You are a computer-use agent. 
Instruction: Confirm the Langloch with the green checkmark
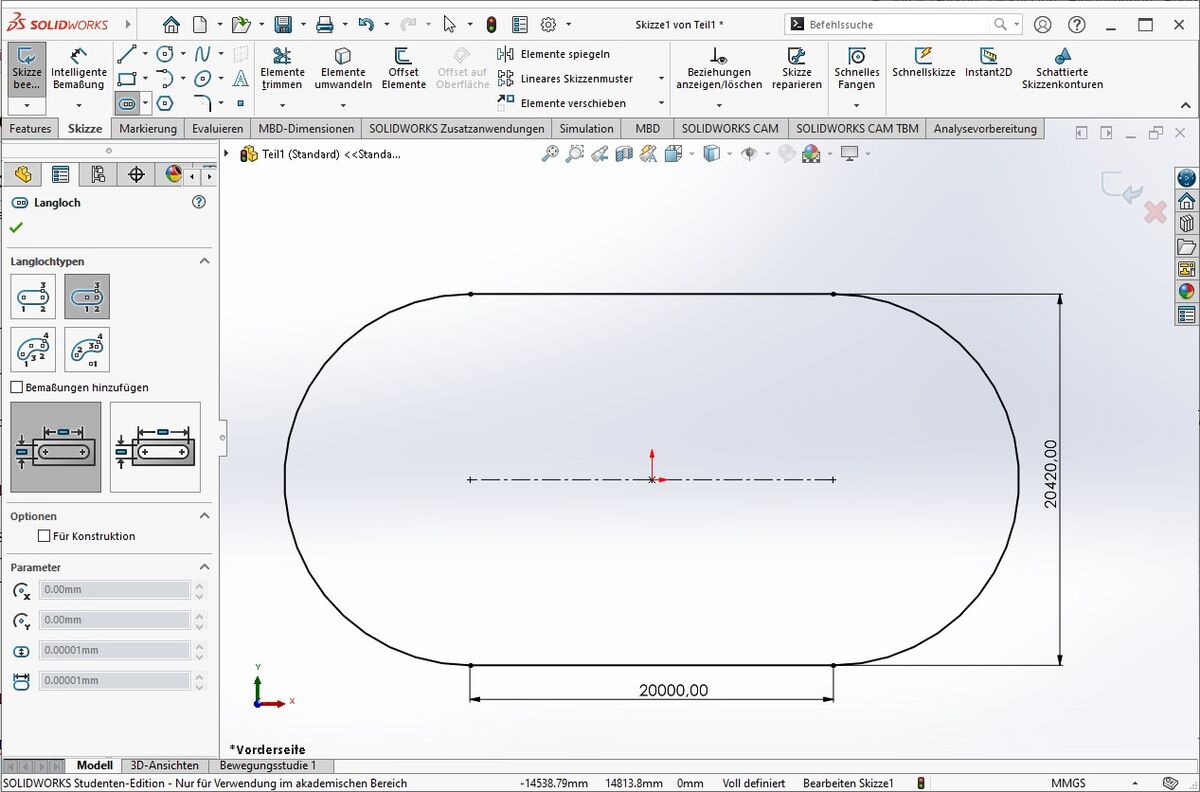[x=16, y=228]
